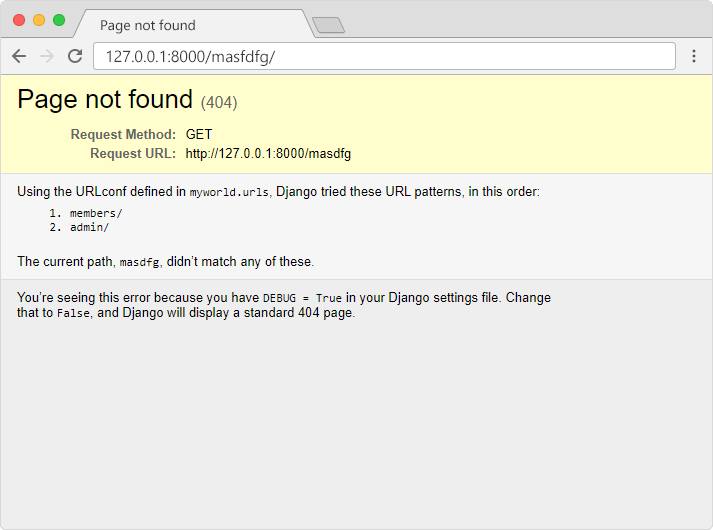Reload the current page
Image resolution: width=713 pixels, height=530 pixels.
click(x=75, y=56)
